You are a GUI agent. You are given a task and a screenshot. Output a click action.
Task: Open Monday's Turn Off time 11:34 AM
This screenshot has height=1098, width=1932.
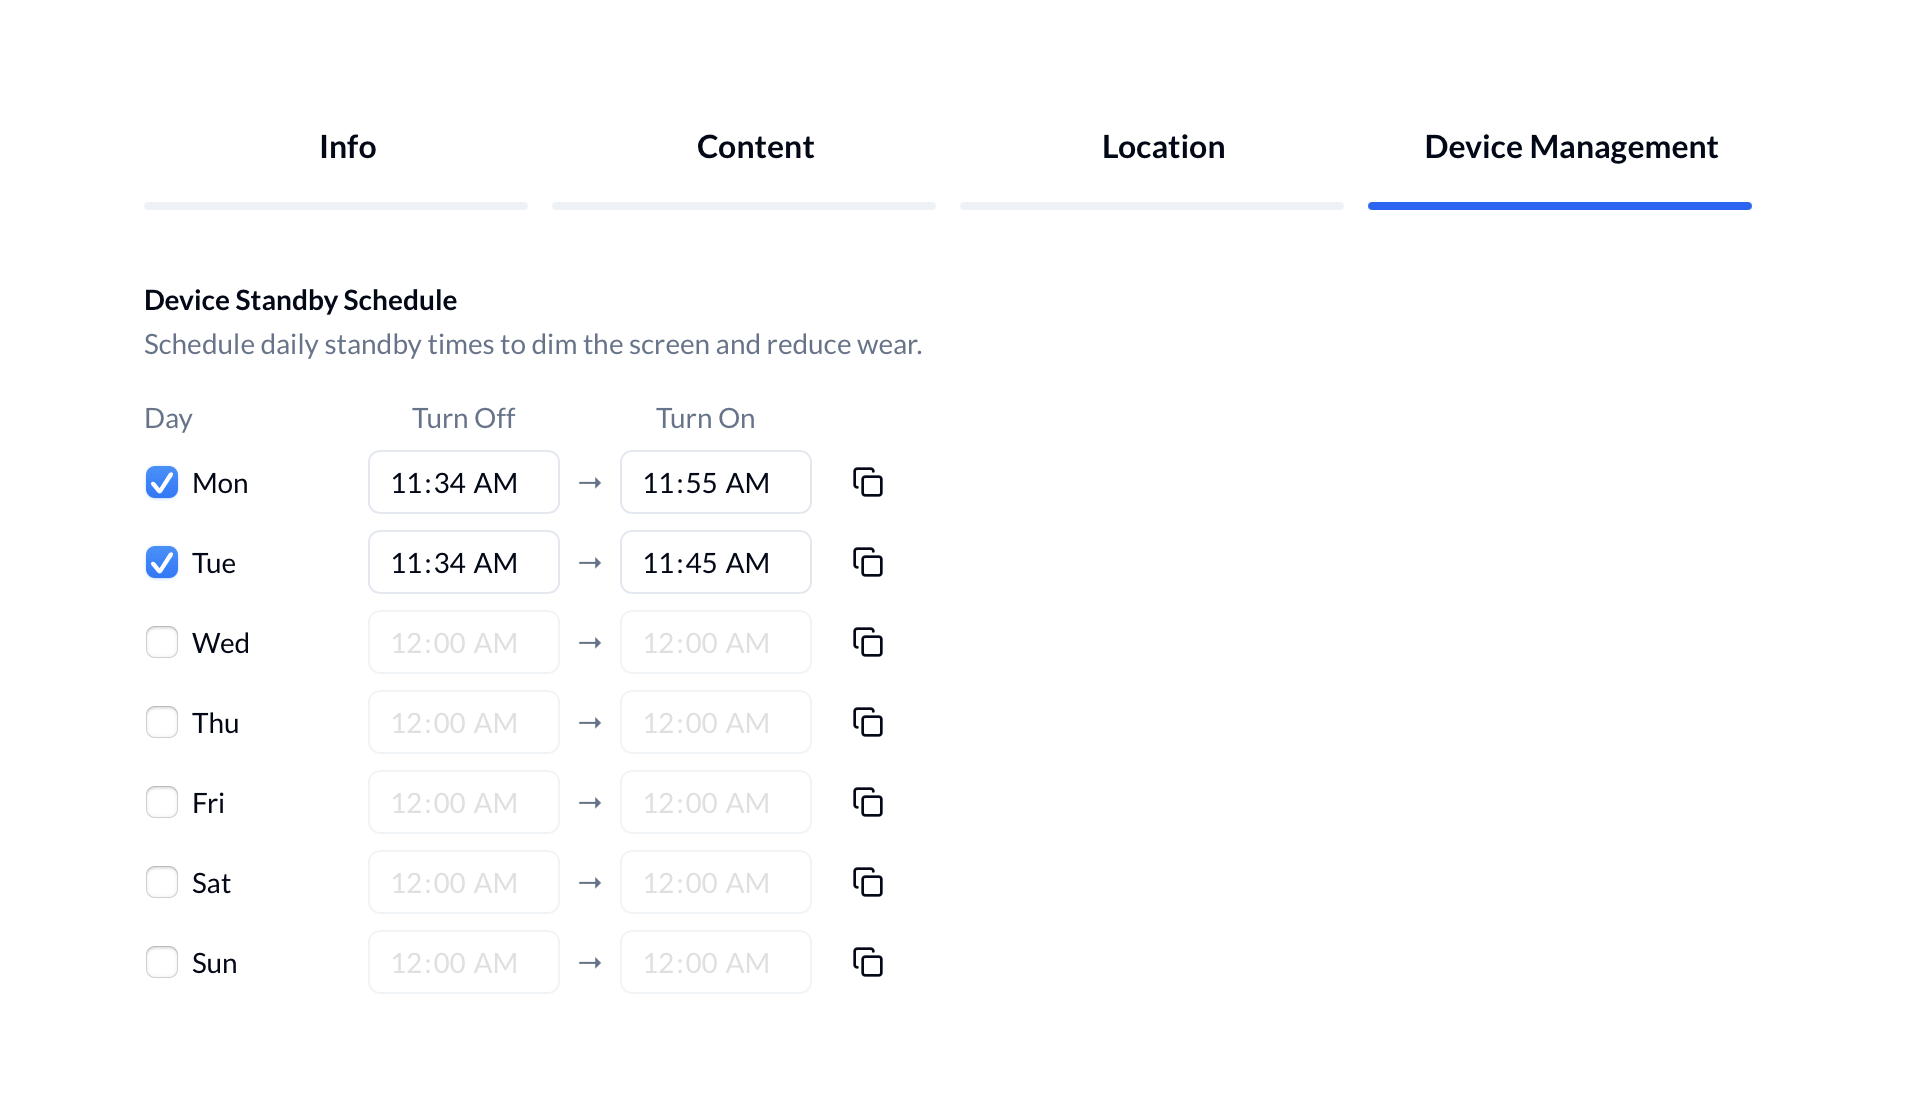point(463,482)
